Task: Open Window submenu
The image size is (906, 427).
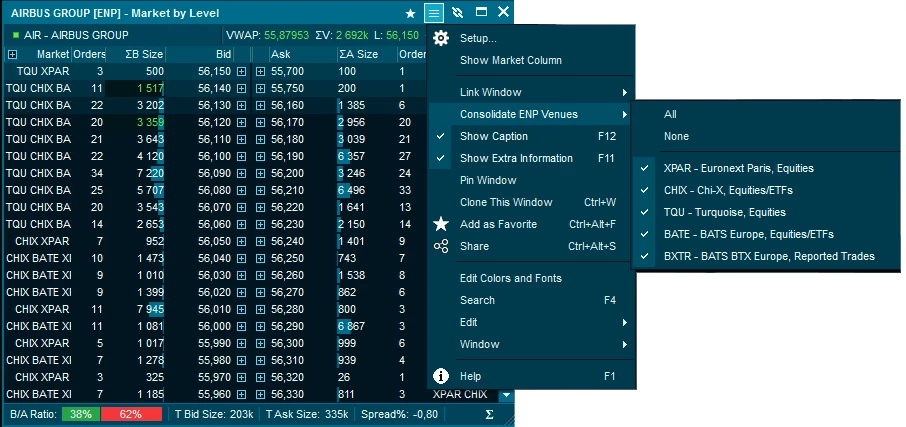Action: point(530,344)
